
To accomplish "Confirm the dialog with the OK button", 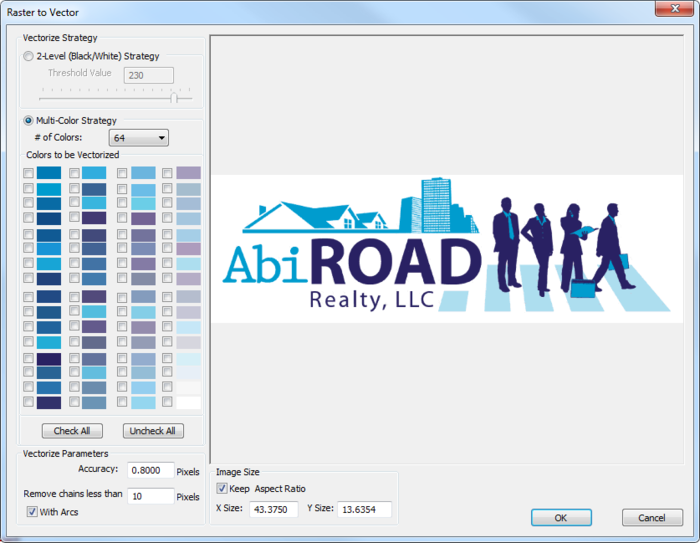I will [x=561, y=518].
